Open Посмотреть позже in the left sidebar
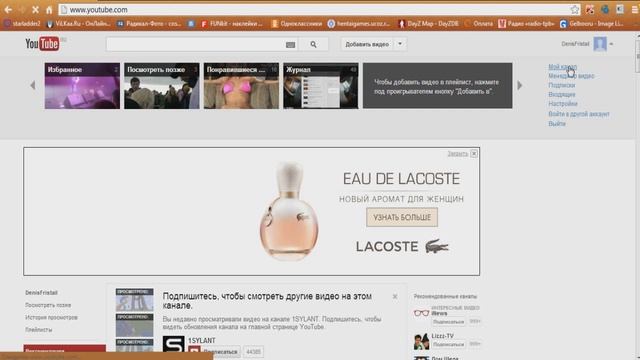Screen dimensions: 640x360 tap(48, 305)
